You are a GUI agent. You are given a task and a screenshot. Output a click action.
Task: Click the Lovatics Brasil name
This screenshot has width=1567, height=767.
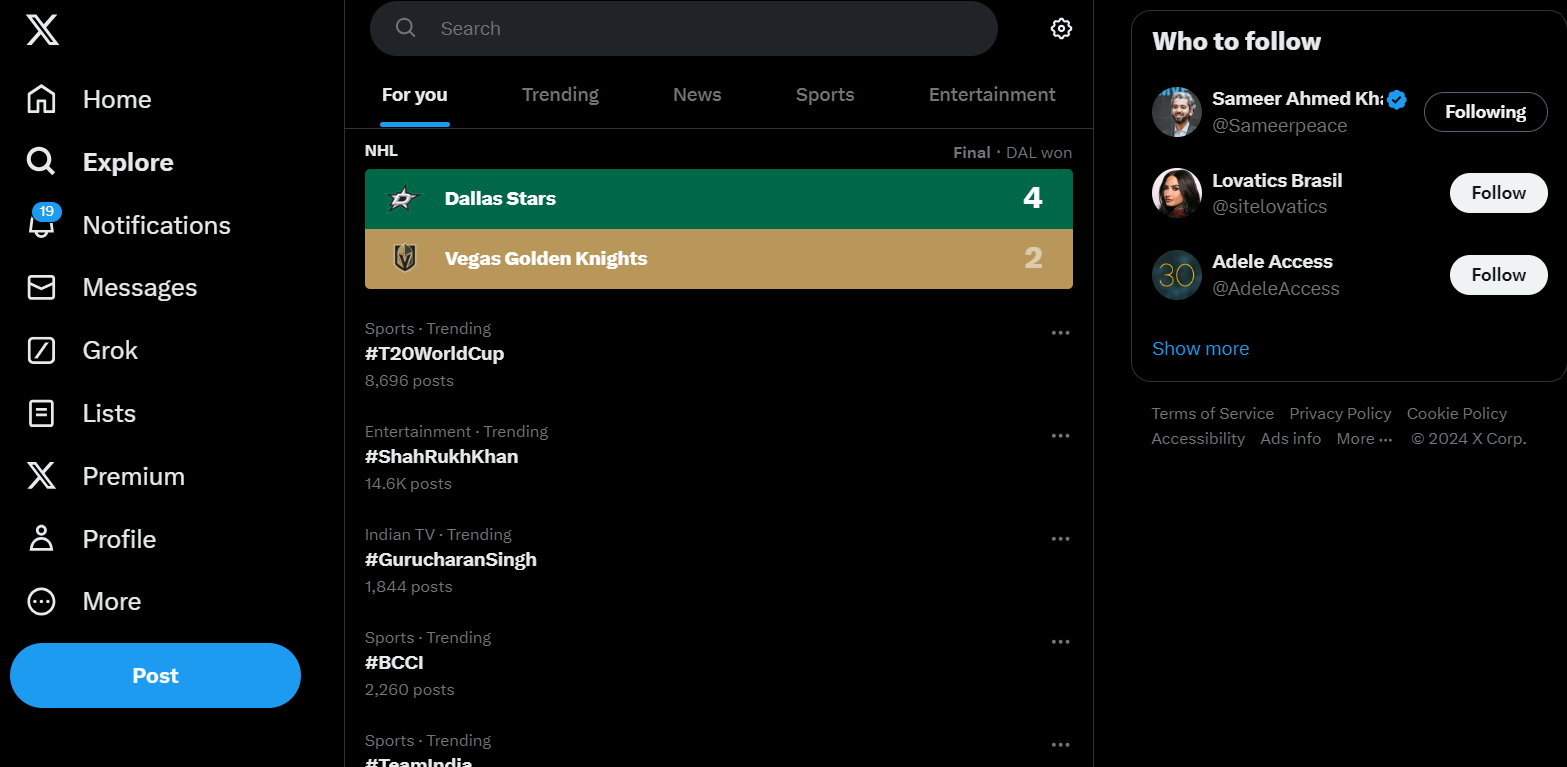[x=1277, y=181]
